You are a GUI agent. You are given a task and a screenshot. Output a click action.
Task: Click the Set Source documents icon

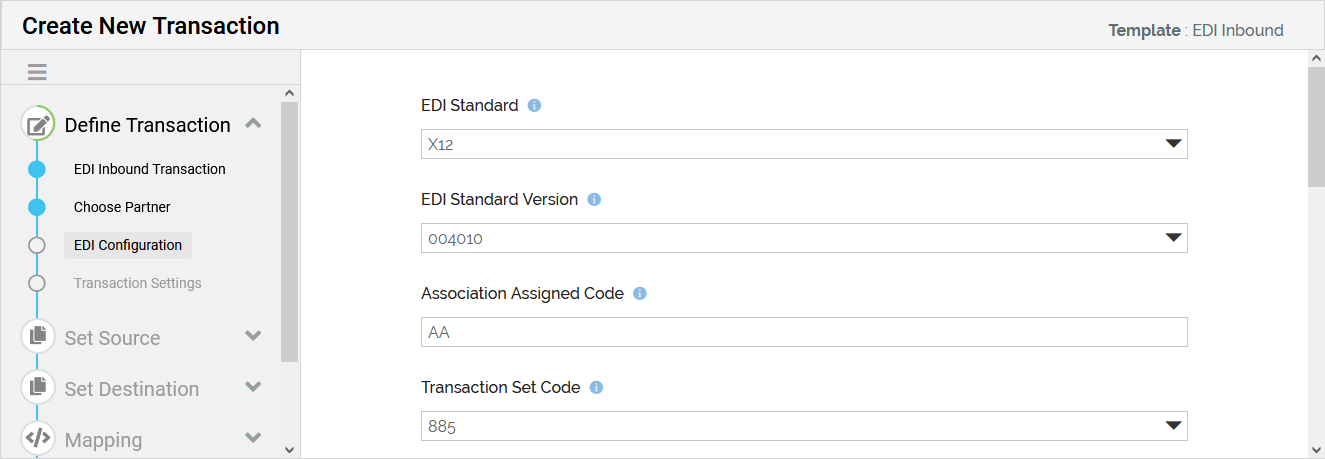coord(38,337)
